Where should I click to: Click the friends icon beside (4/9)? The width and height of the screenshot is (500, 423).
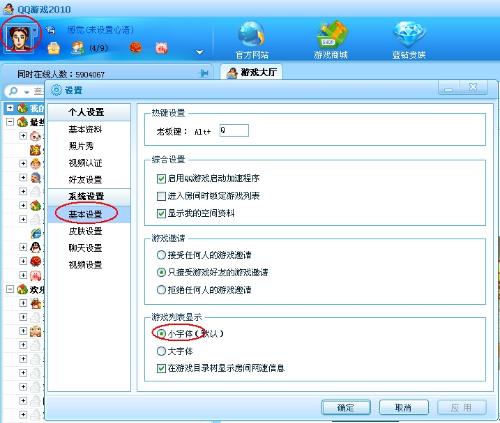[x=78, y=48]
